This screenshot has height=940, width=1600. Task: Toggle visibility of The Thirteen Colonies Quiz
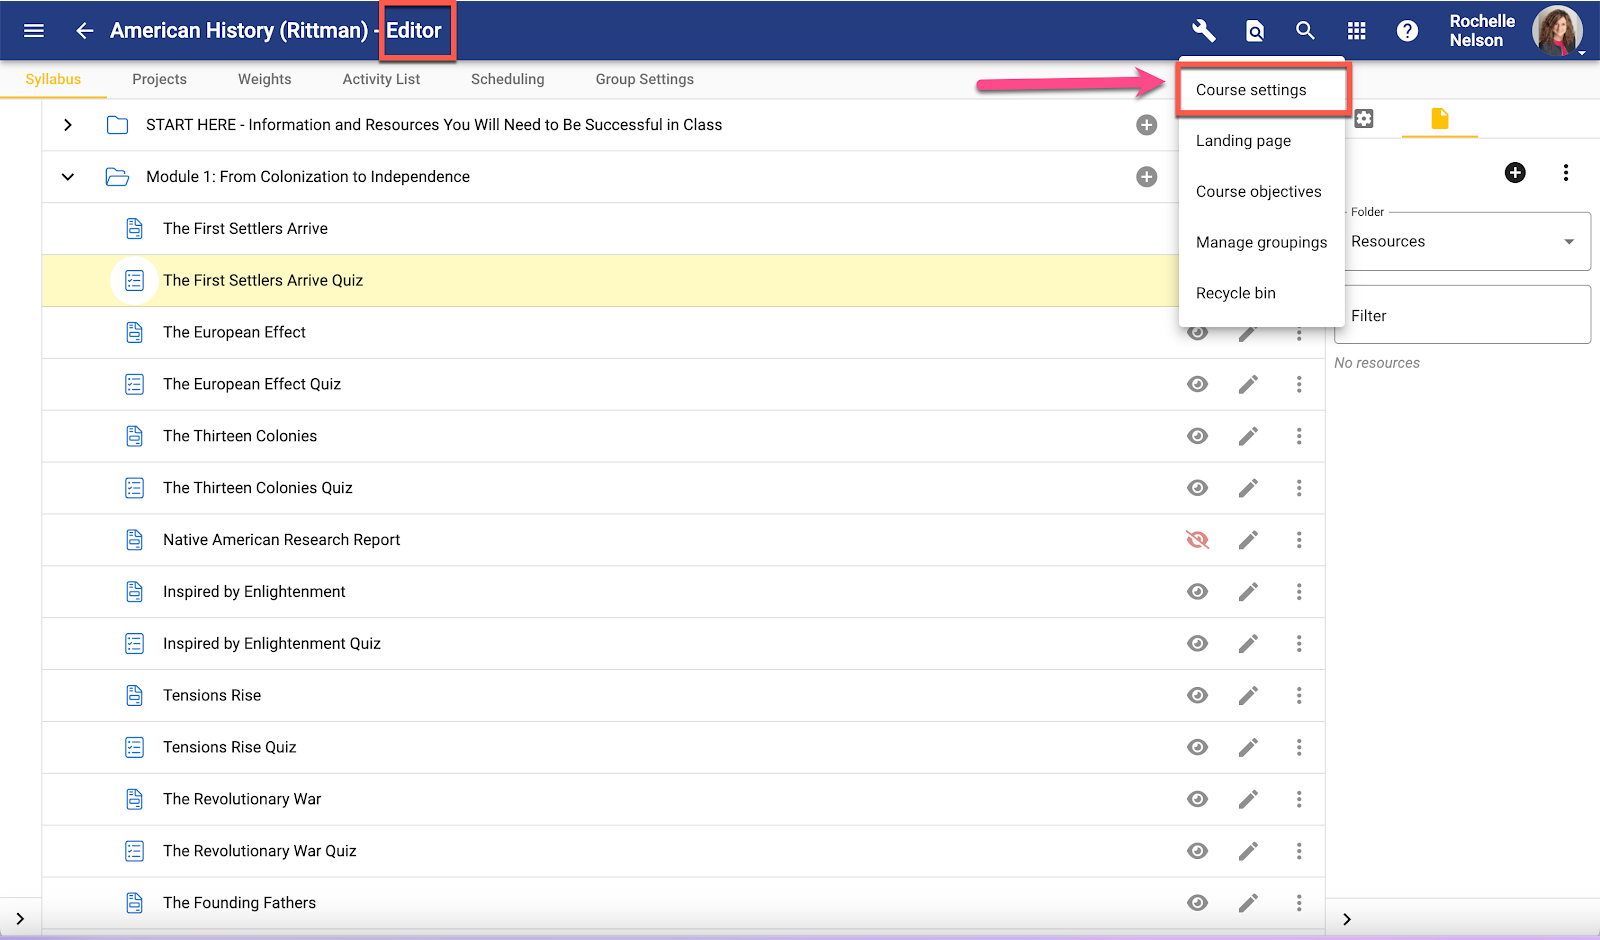(1197, 488)
